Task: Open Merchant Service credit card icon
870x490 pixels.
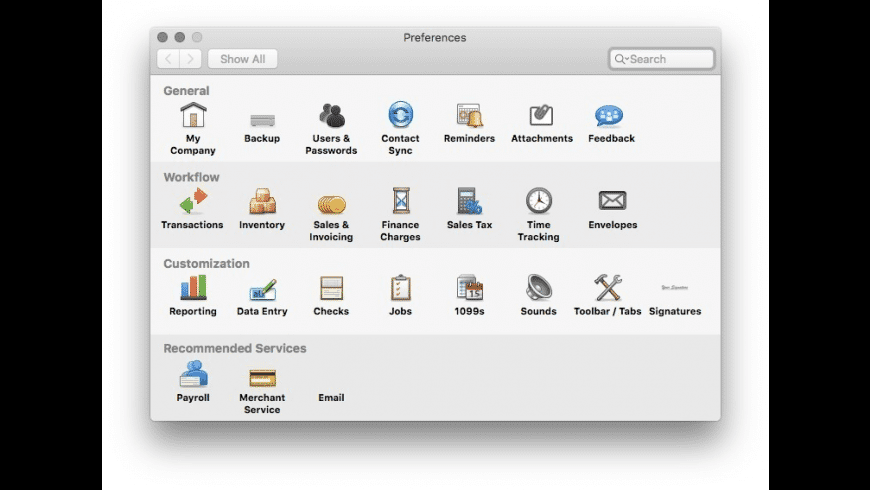Action: point(262,378)
